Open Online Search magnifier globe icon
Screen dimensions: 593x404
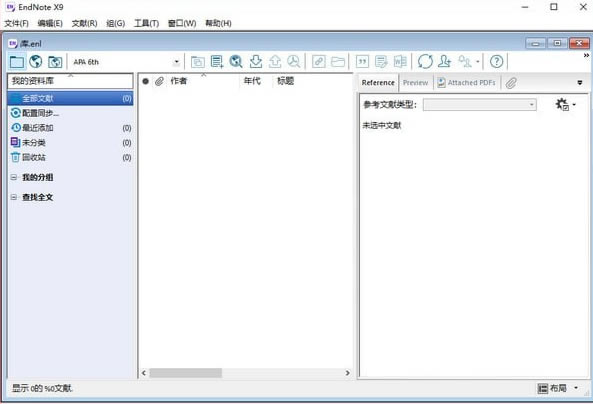click(x=236, y=61)
